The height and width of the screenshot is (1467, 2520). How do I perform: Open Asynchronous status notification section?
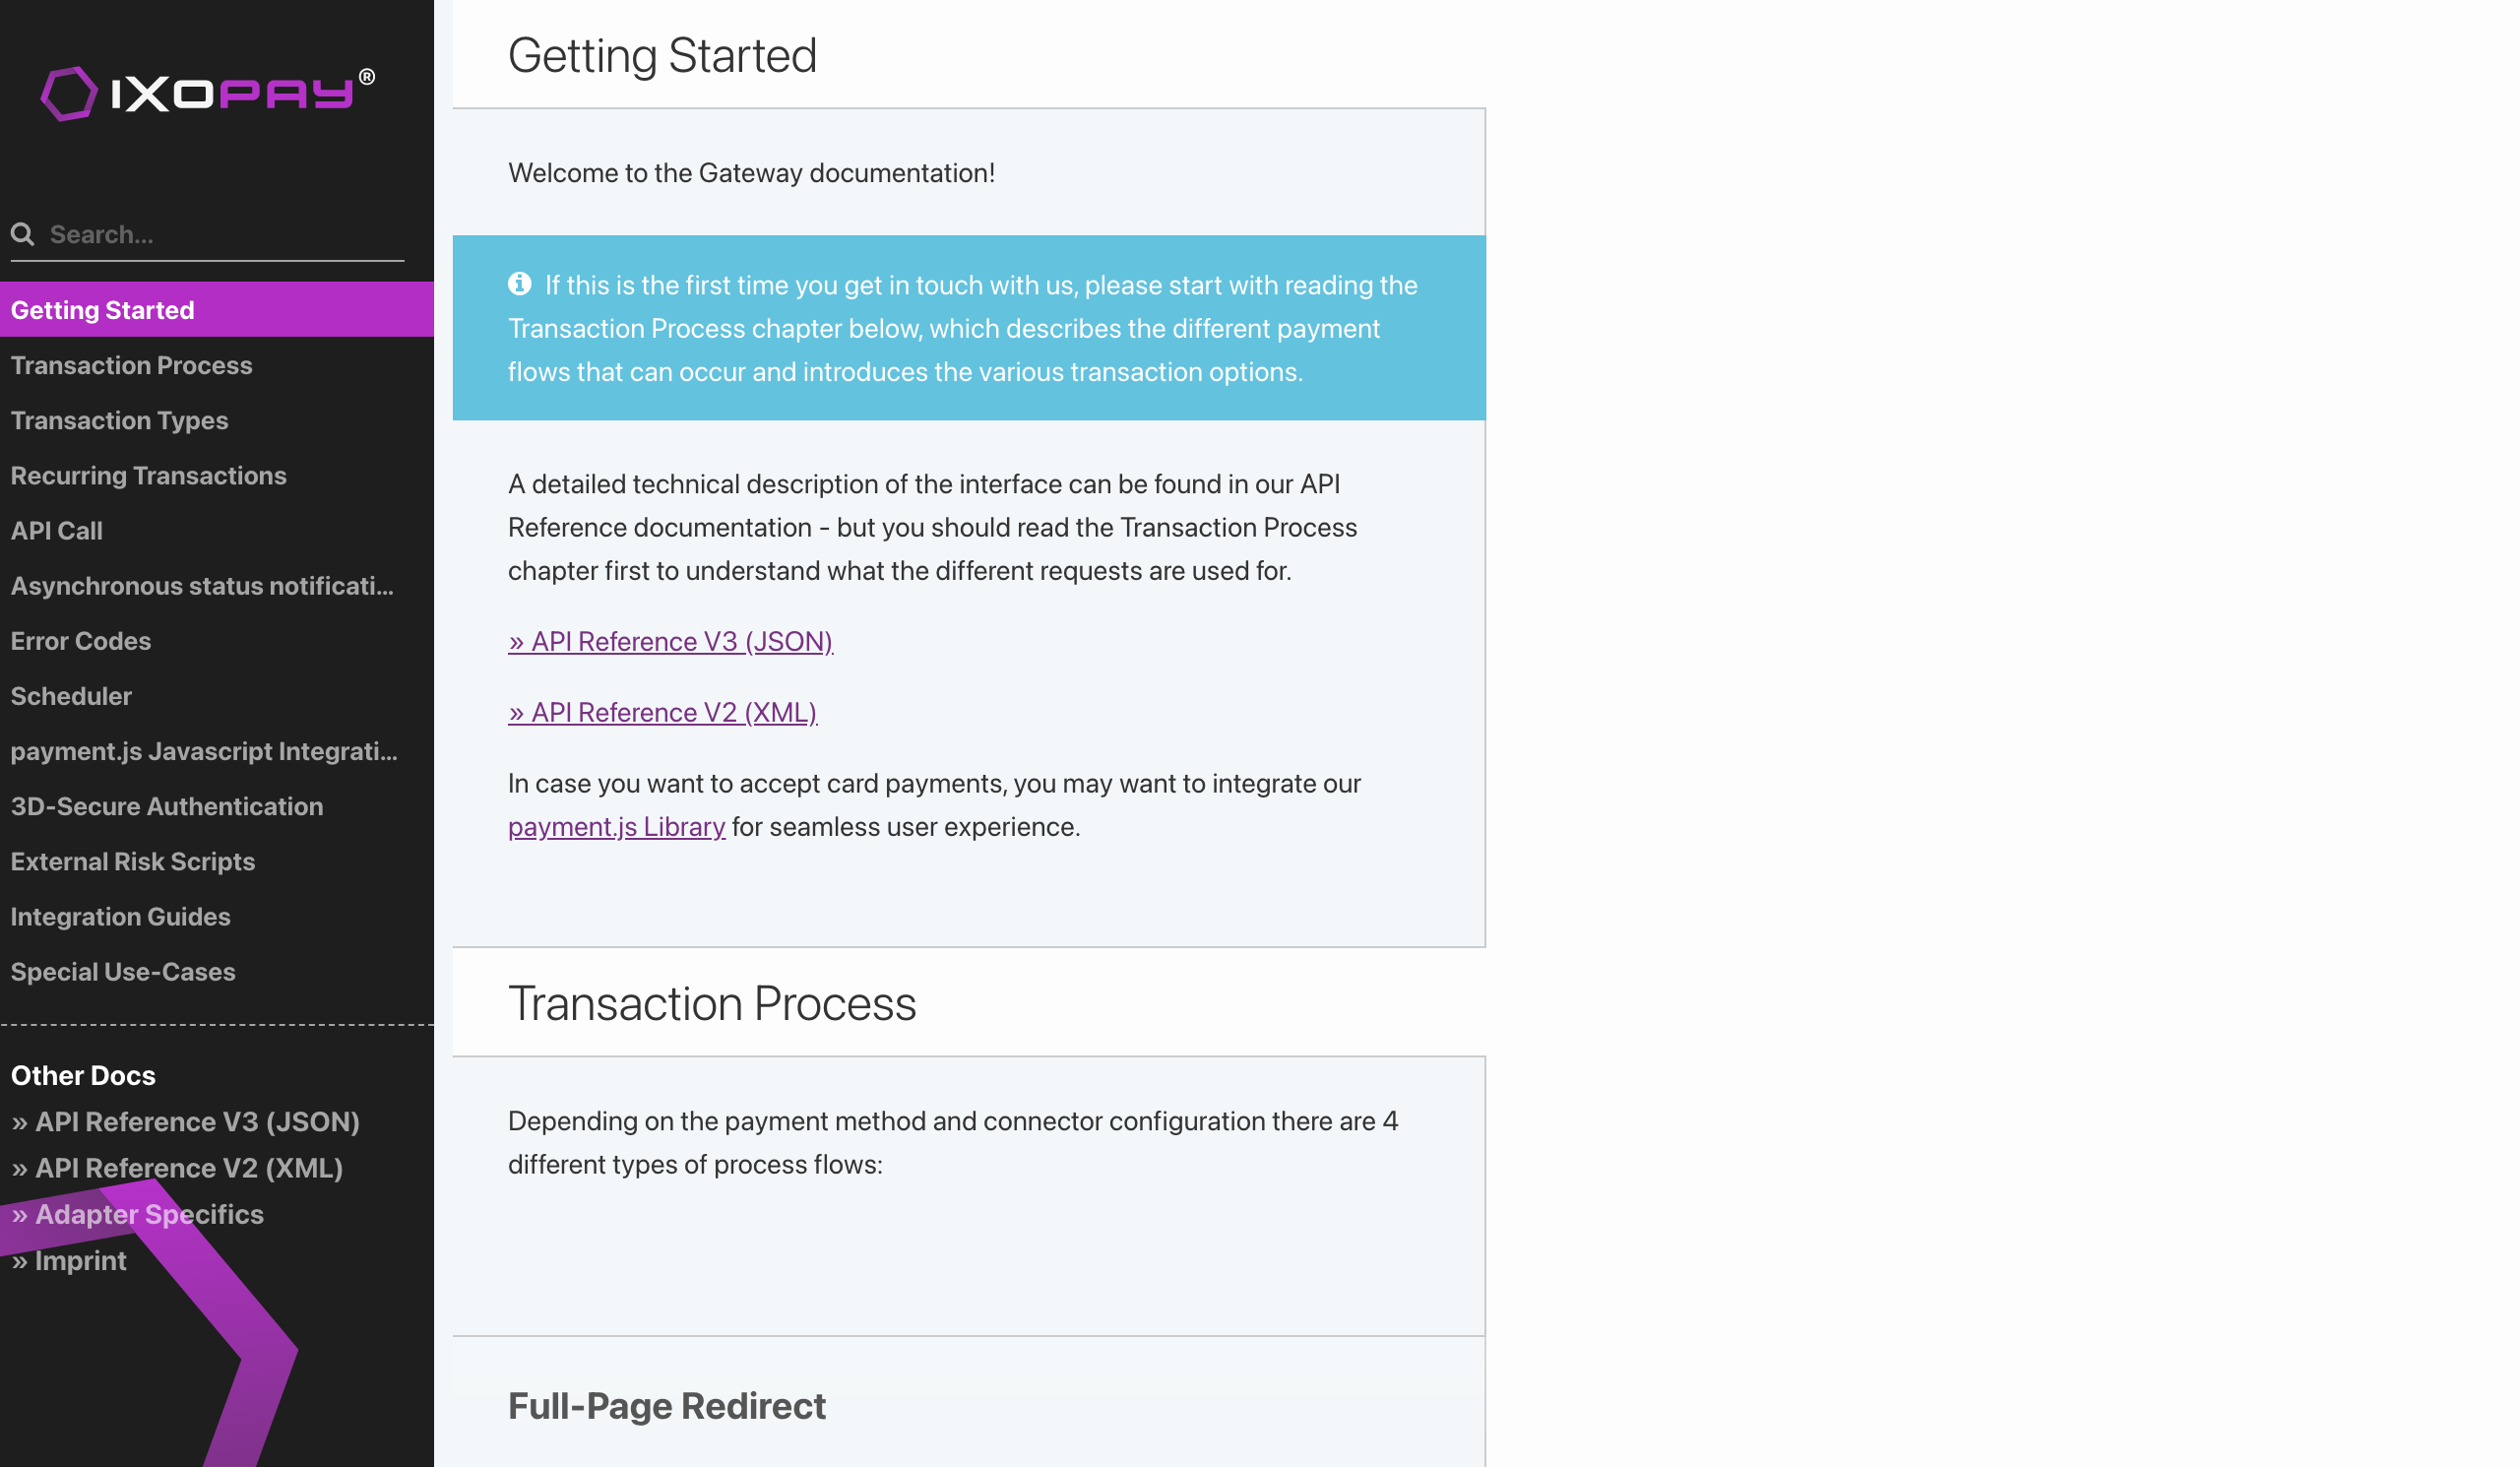[x=217, y=585]
